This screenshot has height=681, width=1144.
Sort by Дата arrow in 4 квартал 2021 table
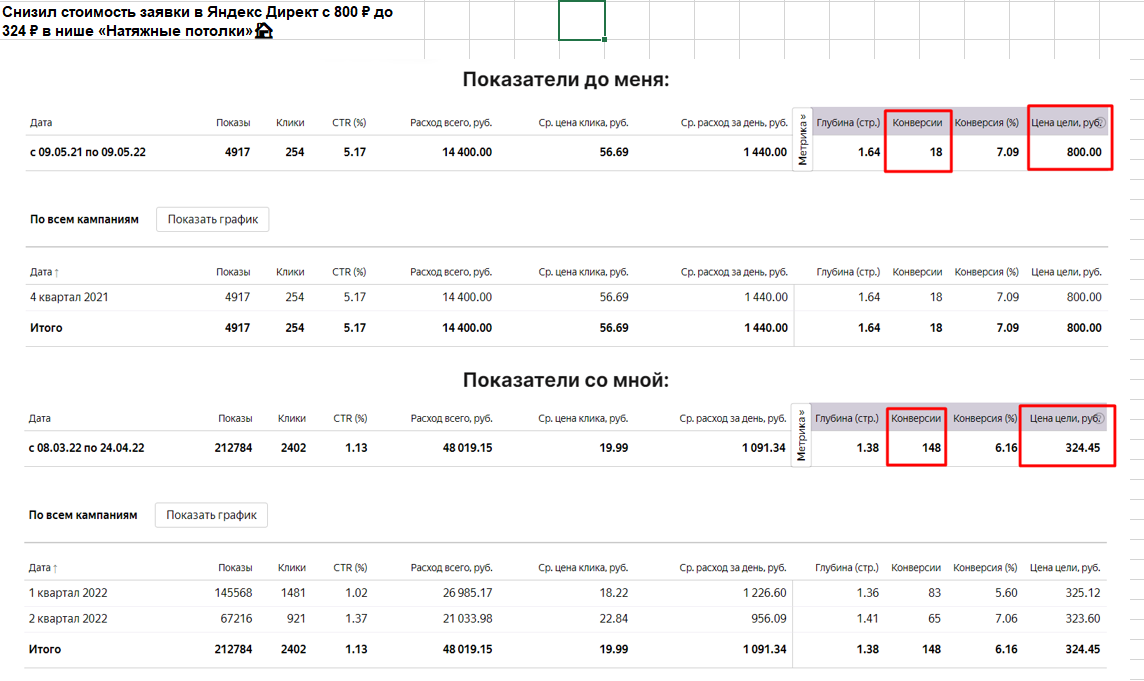click(56, 272)
